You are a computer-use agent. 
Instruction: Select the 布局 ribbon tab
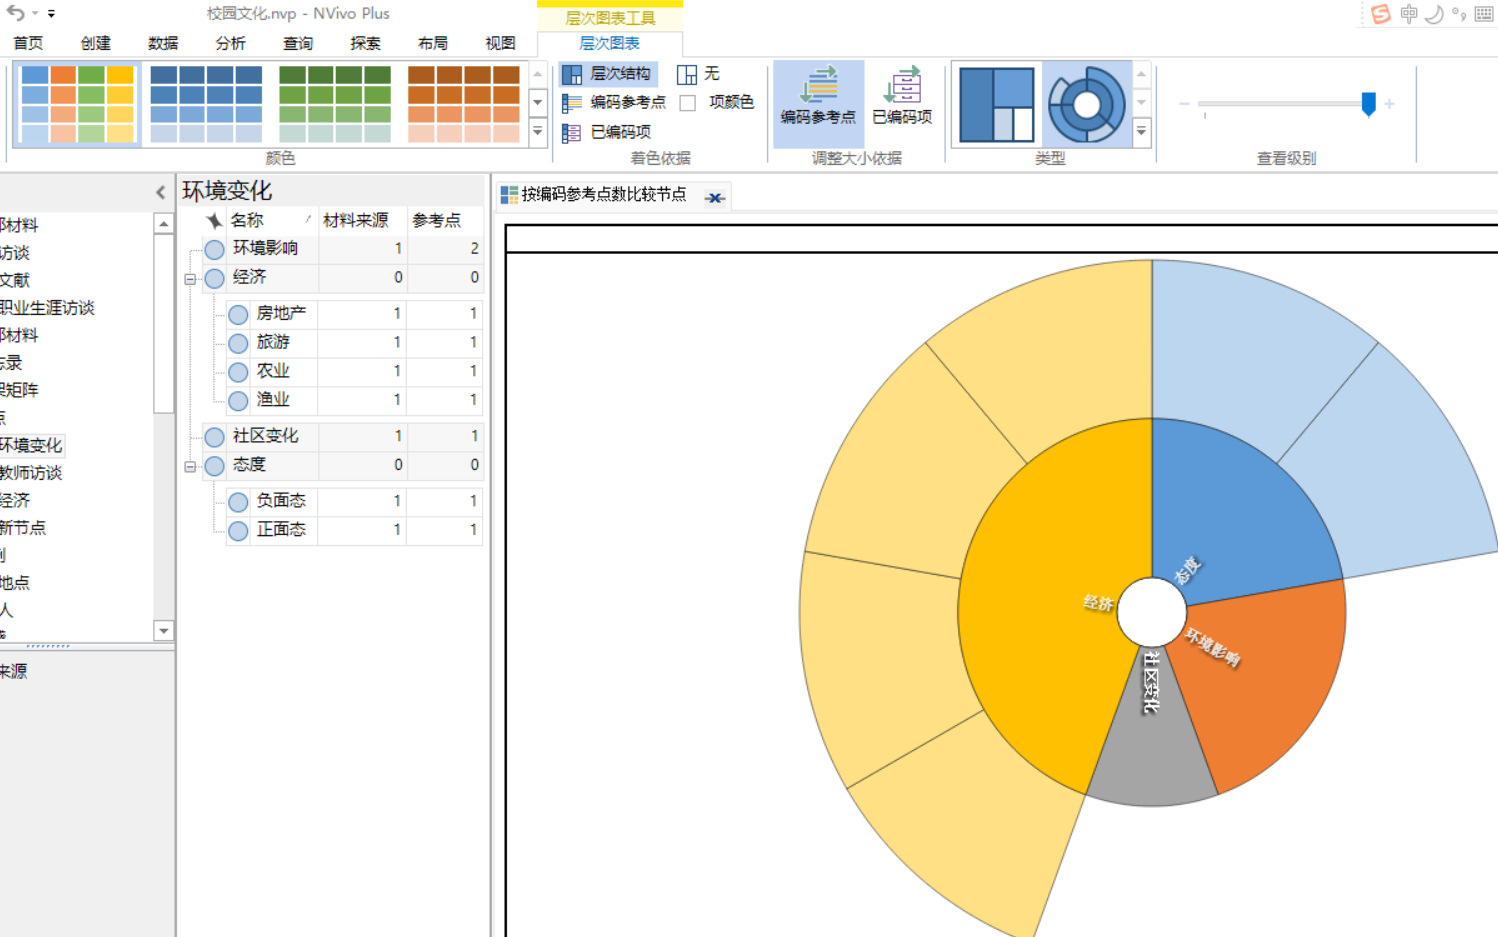(433, 43)
